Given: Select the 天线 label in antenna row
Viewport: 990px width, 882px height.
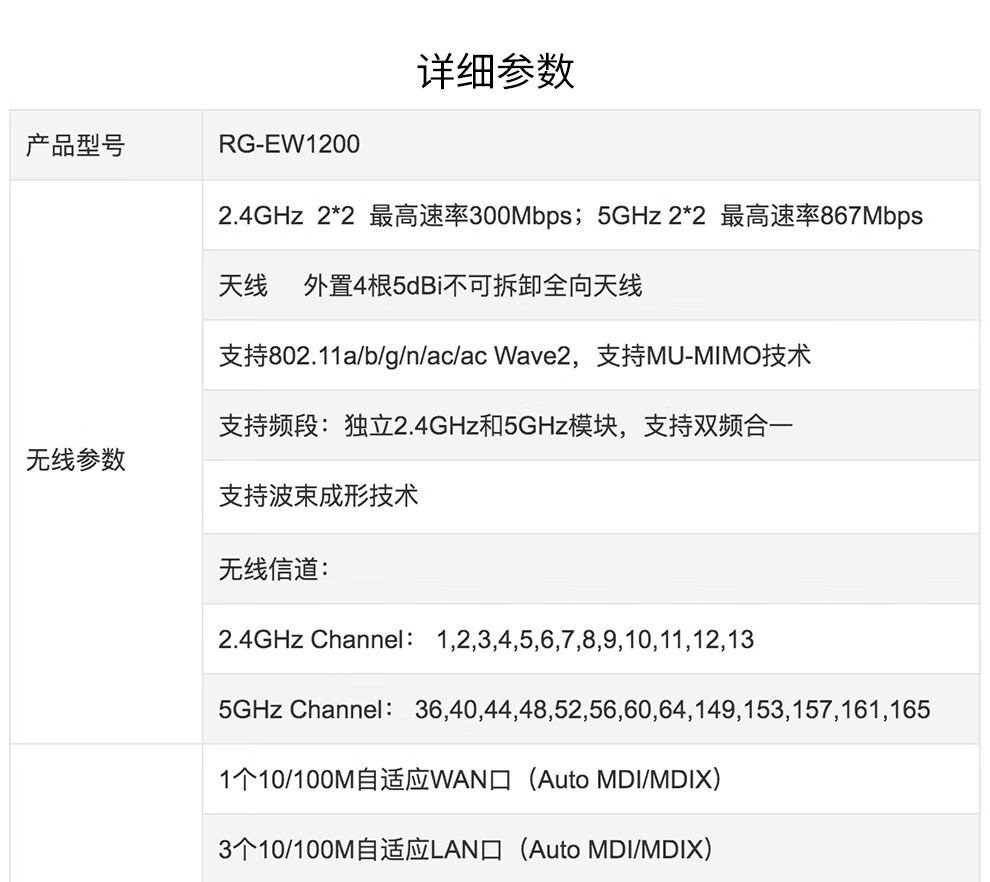Looking at the screenshot, I should [x=243, y=286].
